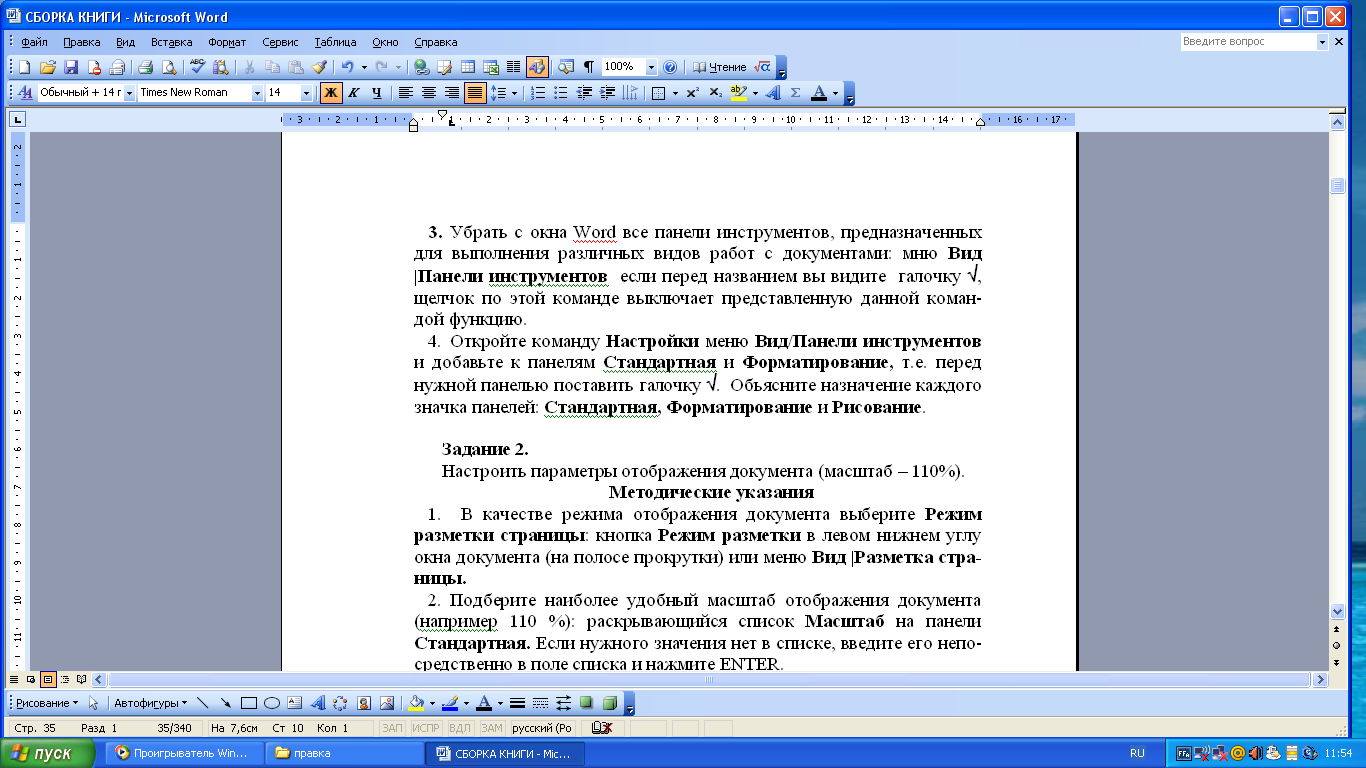
Task: Click the Save floppy disk icon
Action: (x=71, y=67)
